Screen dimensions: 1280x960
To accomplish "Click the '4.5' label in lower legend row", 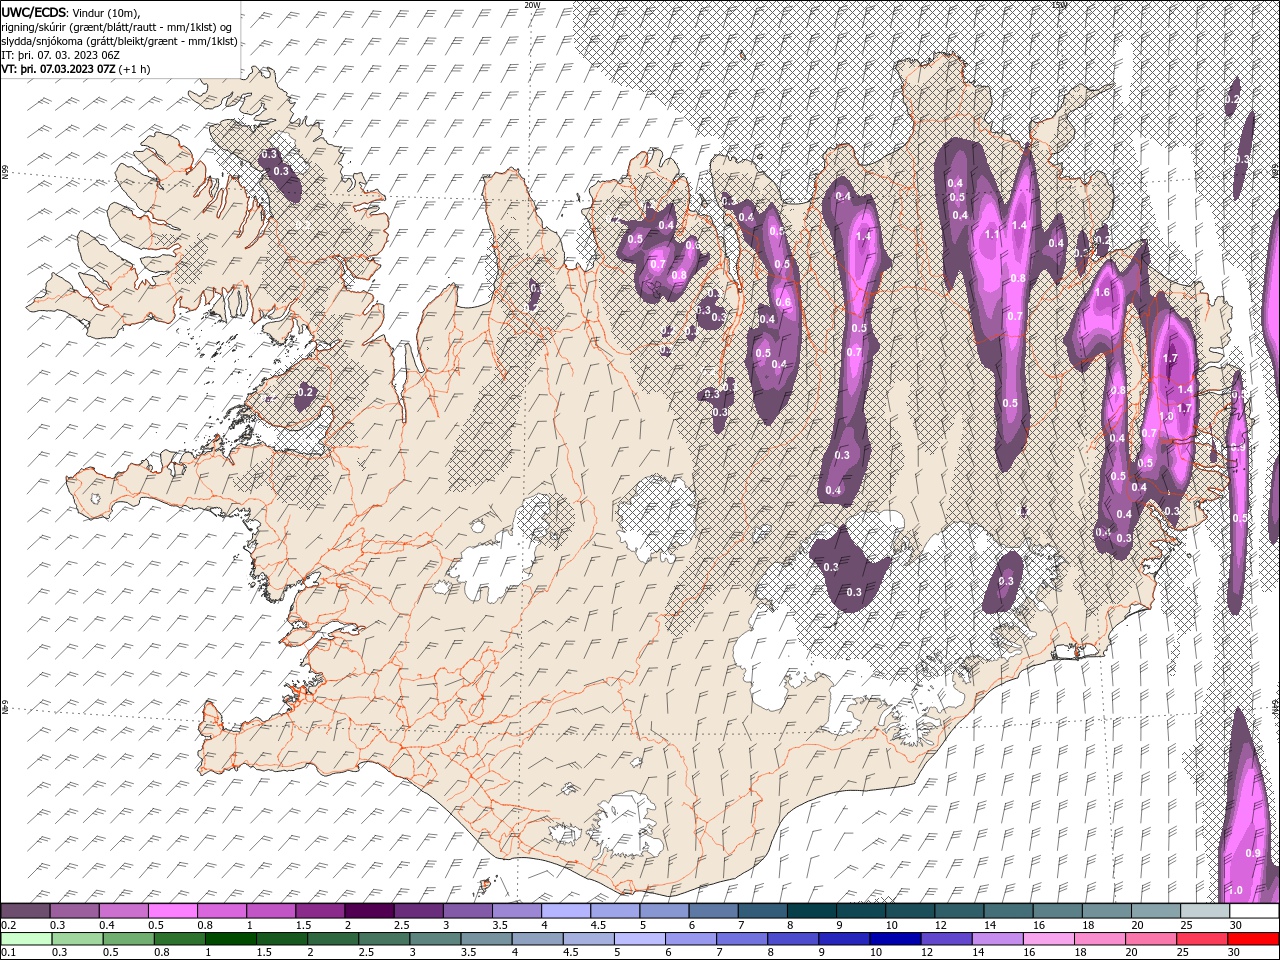I will pyautogui.click(x=571, y=952).
